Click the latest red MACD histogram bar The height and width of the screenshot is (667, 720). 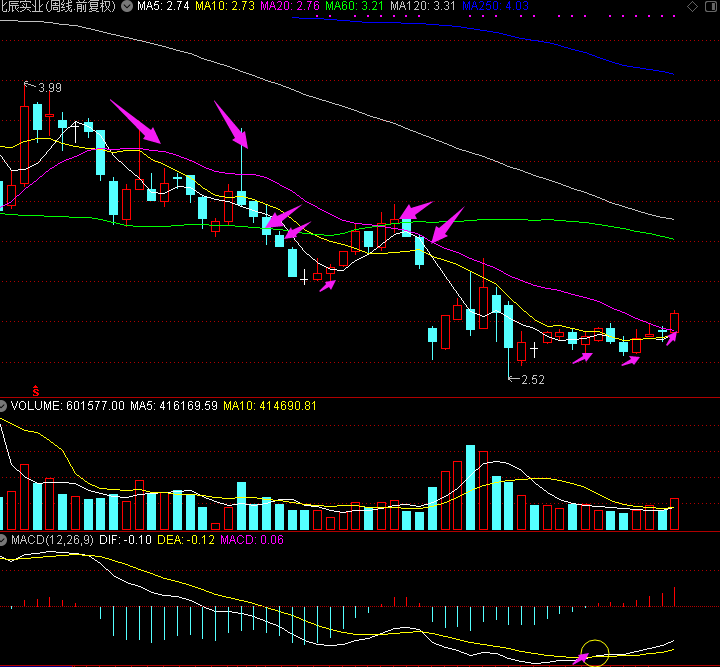tap(675, 597)
